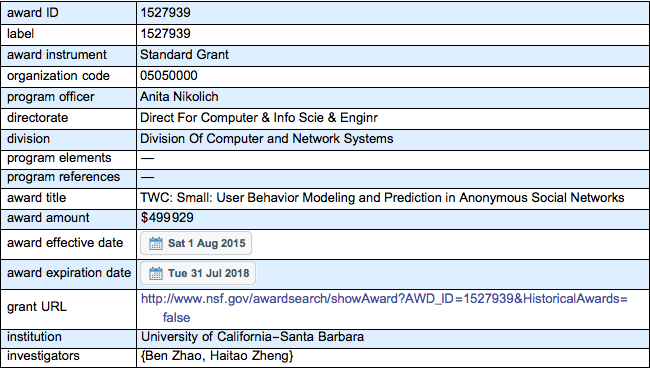Screen dimensions: 650x369
Task: Click calendar icon beside Tue 31 Jul 2018
Action: click(156, 274)
